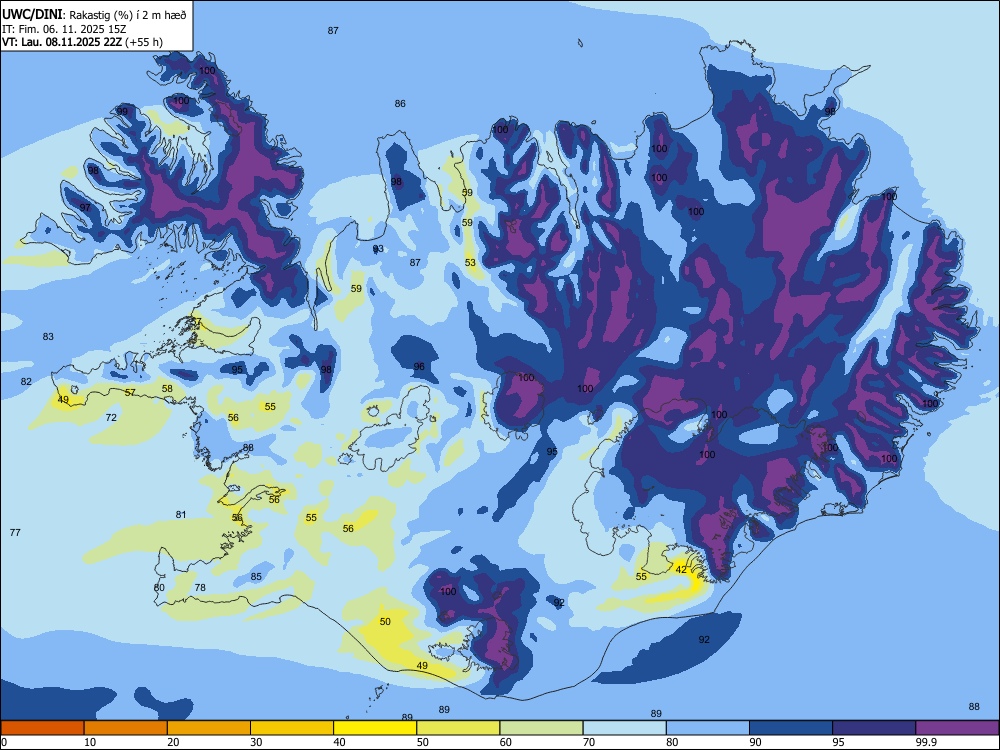The image size is (1000, 750).
Task: Click the pale blue 70–80 legend swatch
Action: pyautogui.click(x=624, y=728)
